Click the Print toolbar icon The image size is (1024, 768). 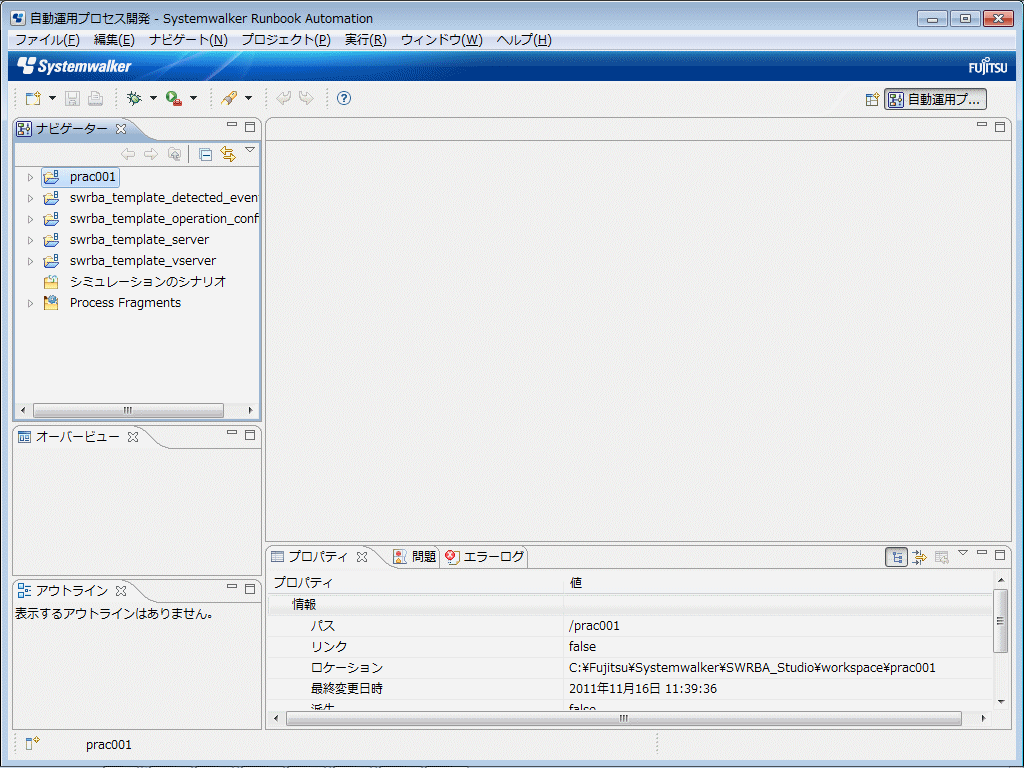coord(95,99)
